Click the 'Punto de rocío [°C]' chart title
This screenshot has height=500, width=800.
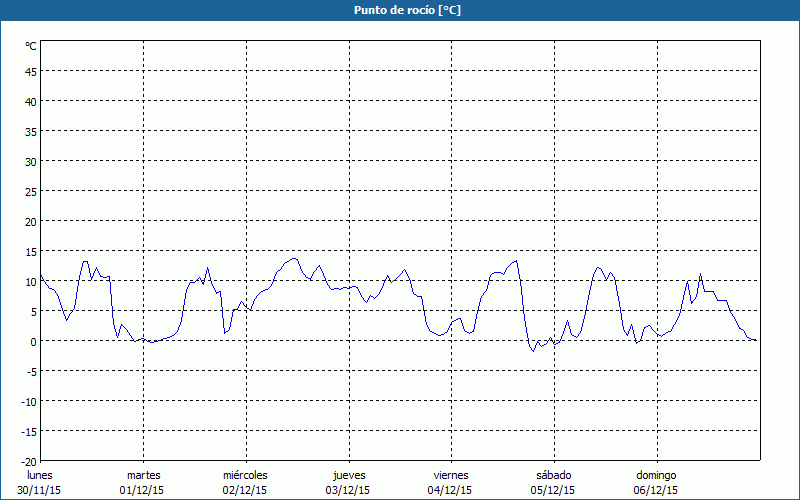point(400,10)
